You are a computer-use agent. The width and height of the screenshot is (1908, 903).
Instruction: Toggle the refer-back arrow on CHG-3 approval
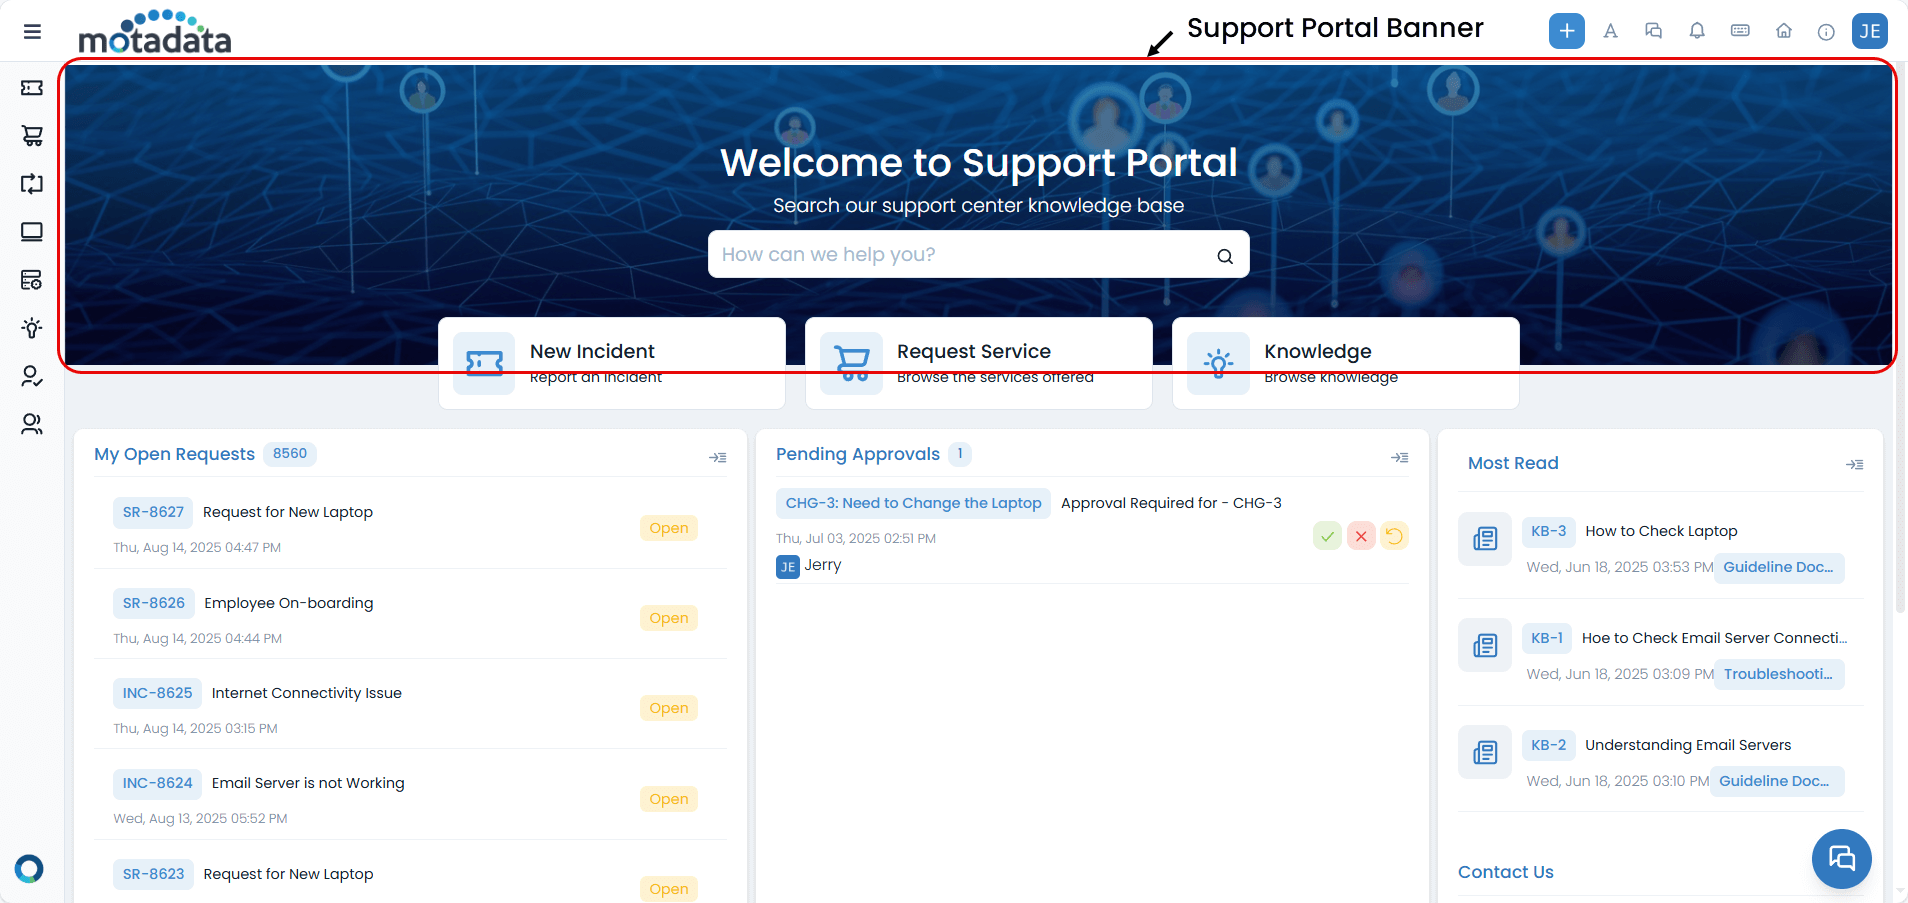(1395, 536)
